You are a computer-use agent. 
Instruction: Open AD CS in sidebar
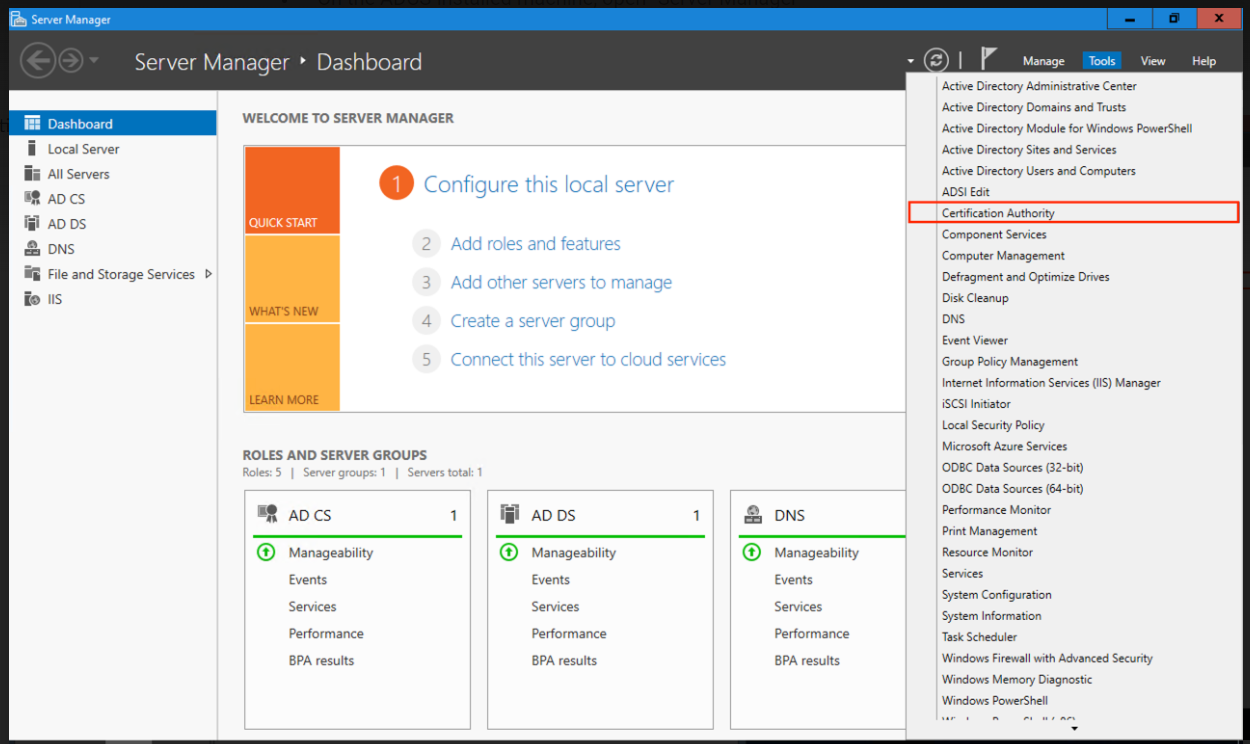(113, 199)
